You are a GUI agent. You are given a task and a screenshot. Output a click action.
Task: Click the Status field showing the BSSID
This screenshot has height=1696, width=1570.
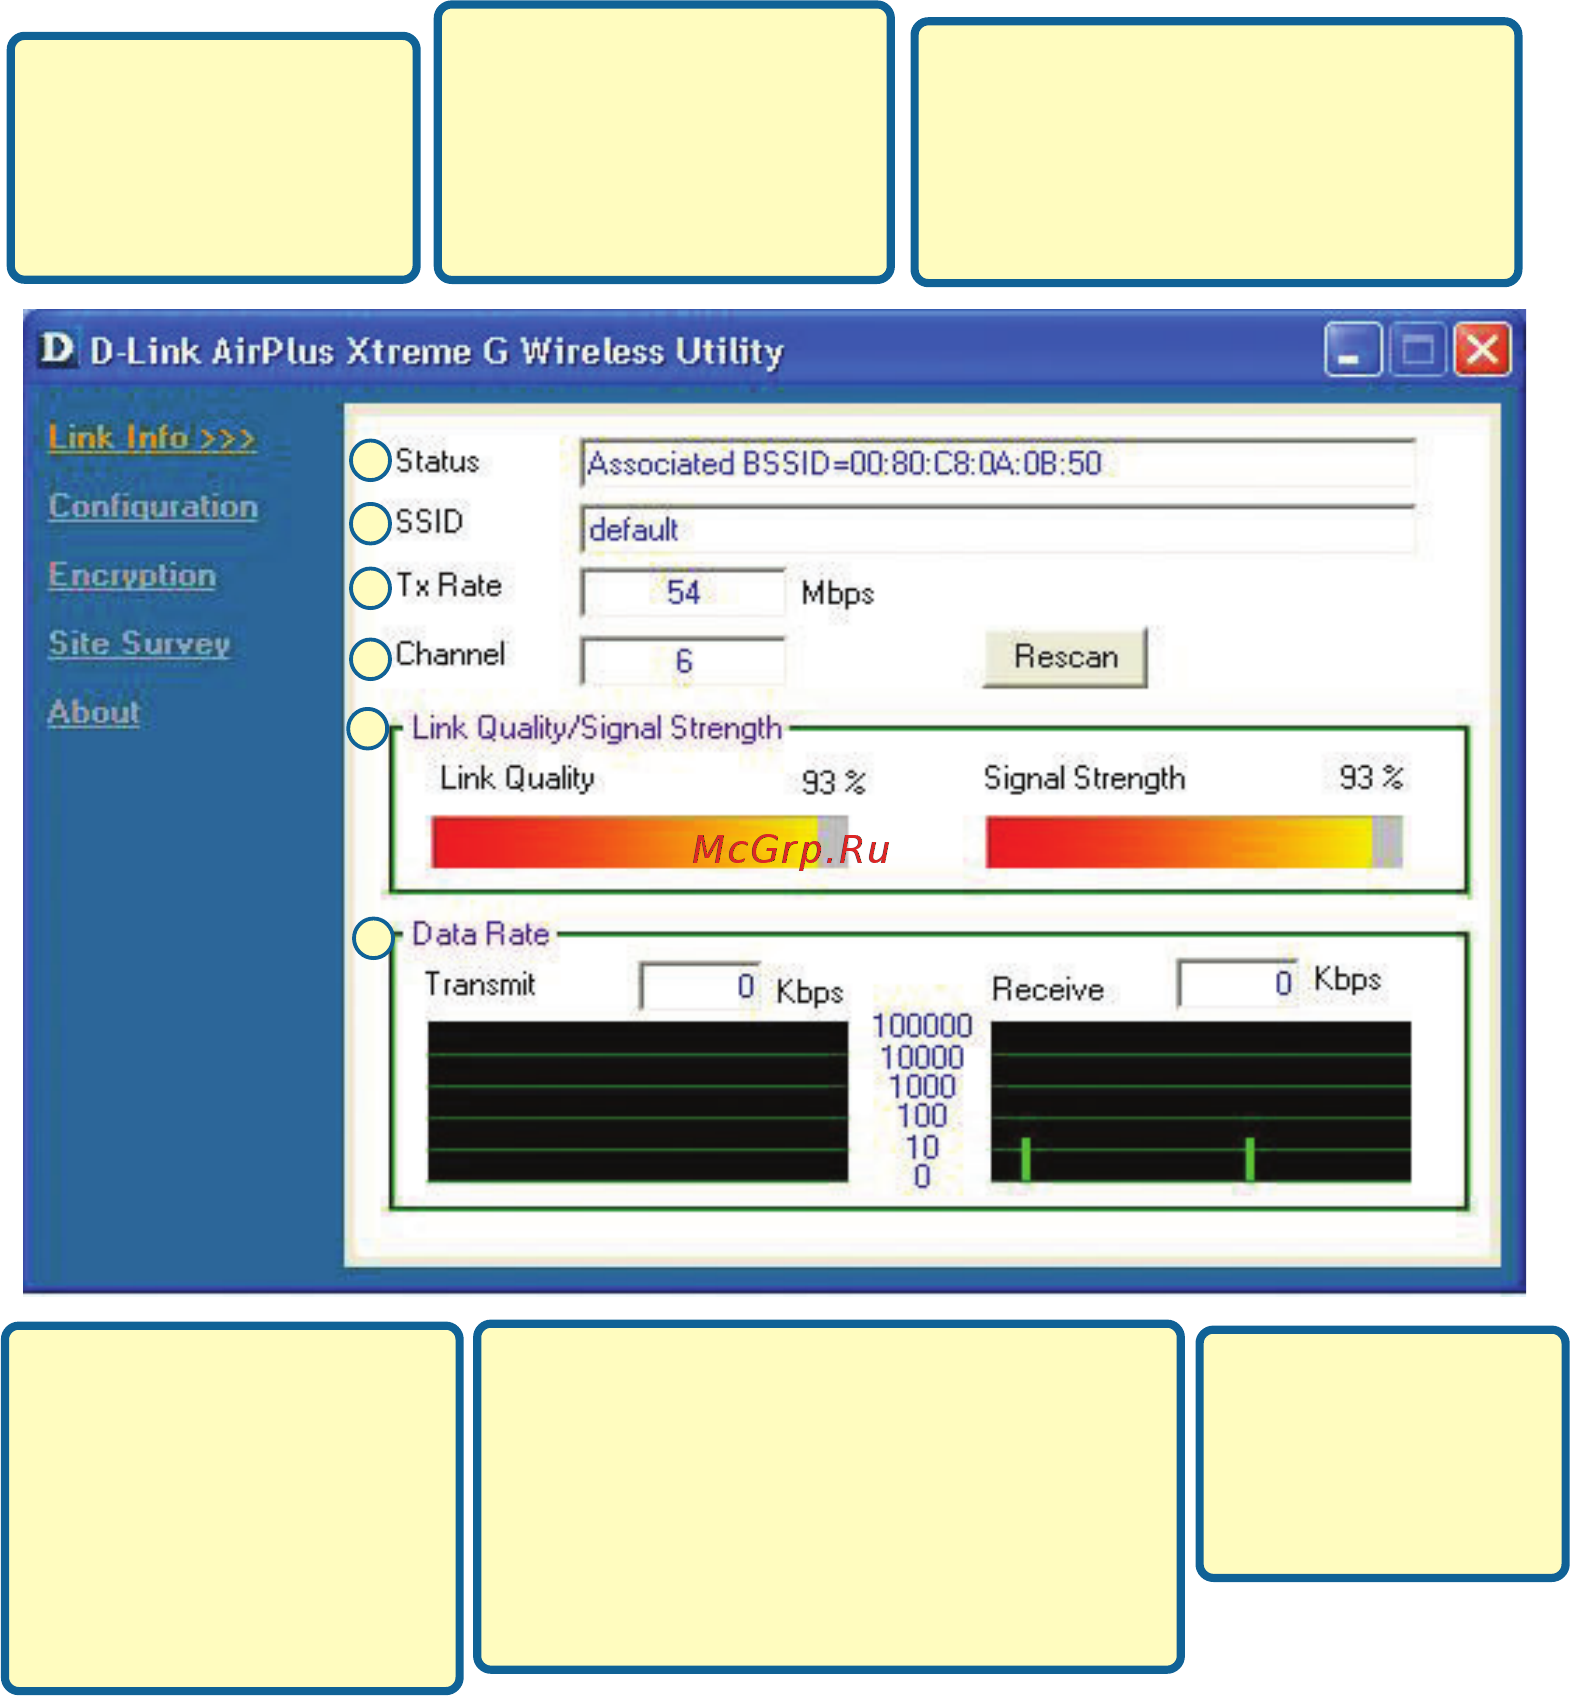(x=997, y=463)
